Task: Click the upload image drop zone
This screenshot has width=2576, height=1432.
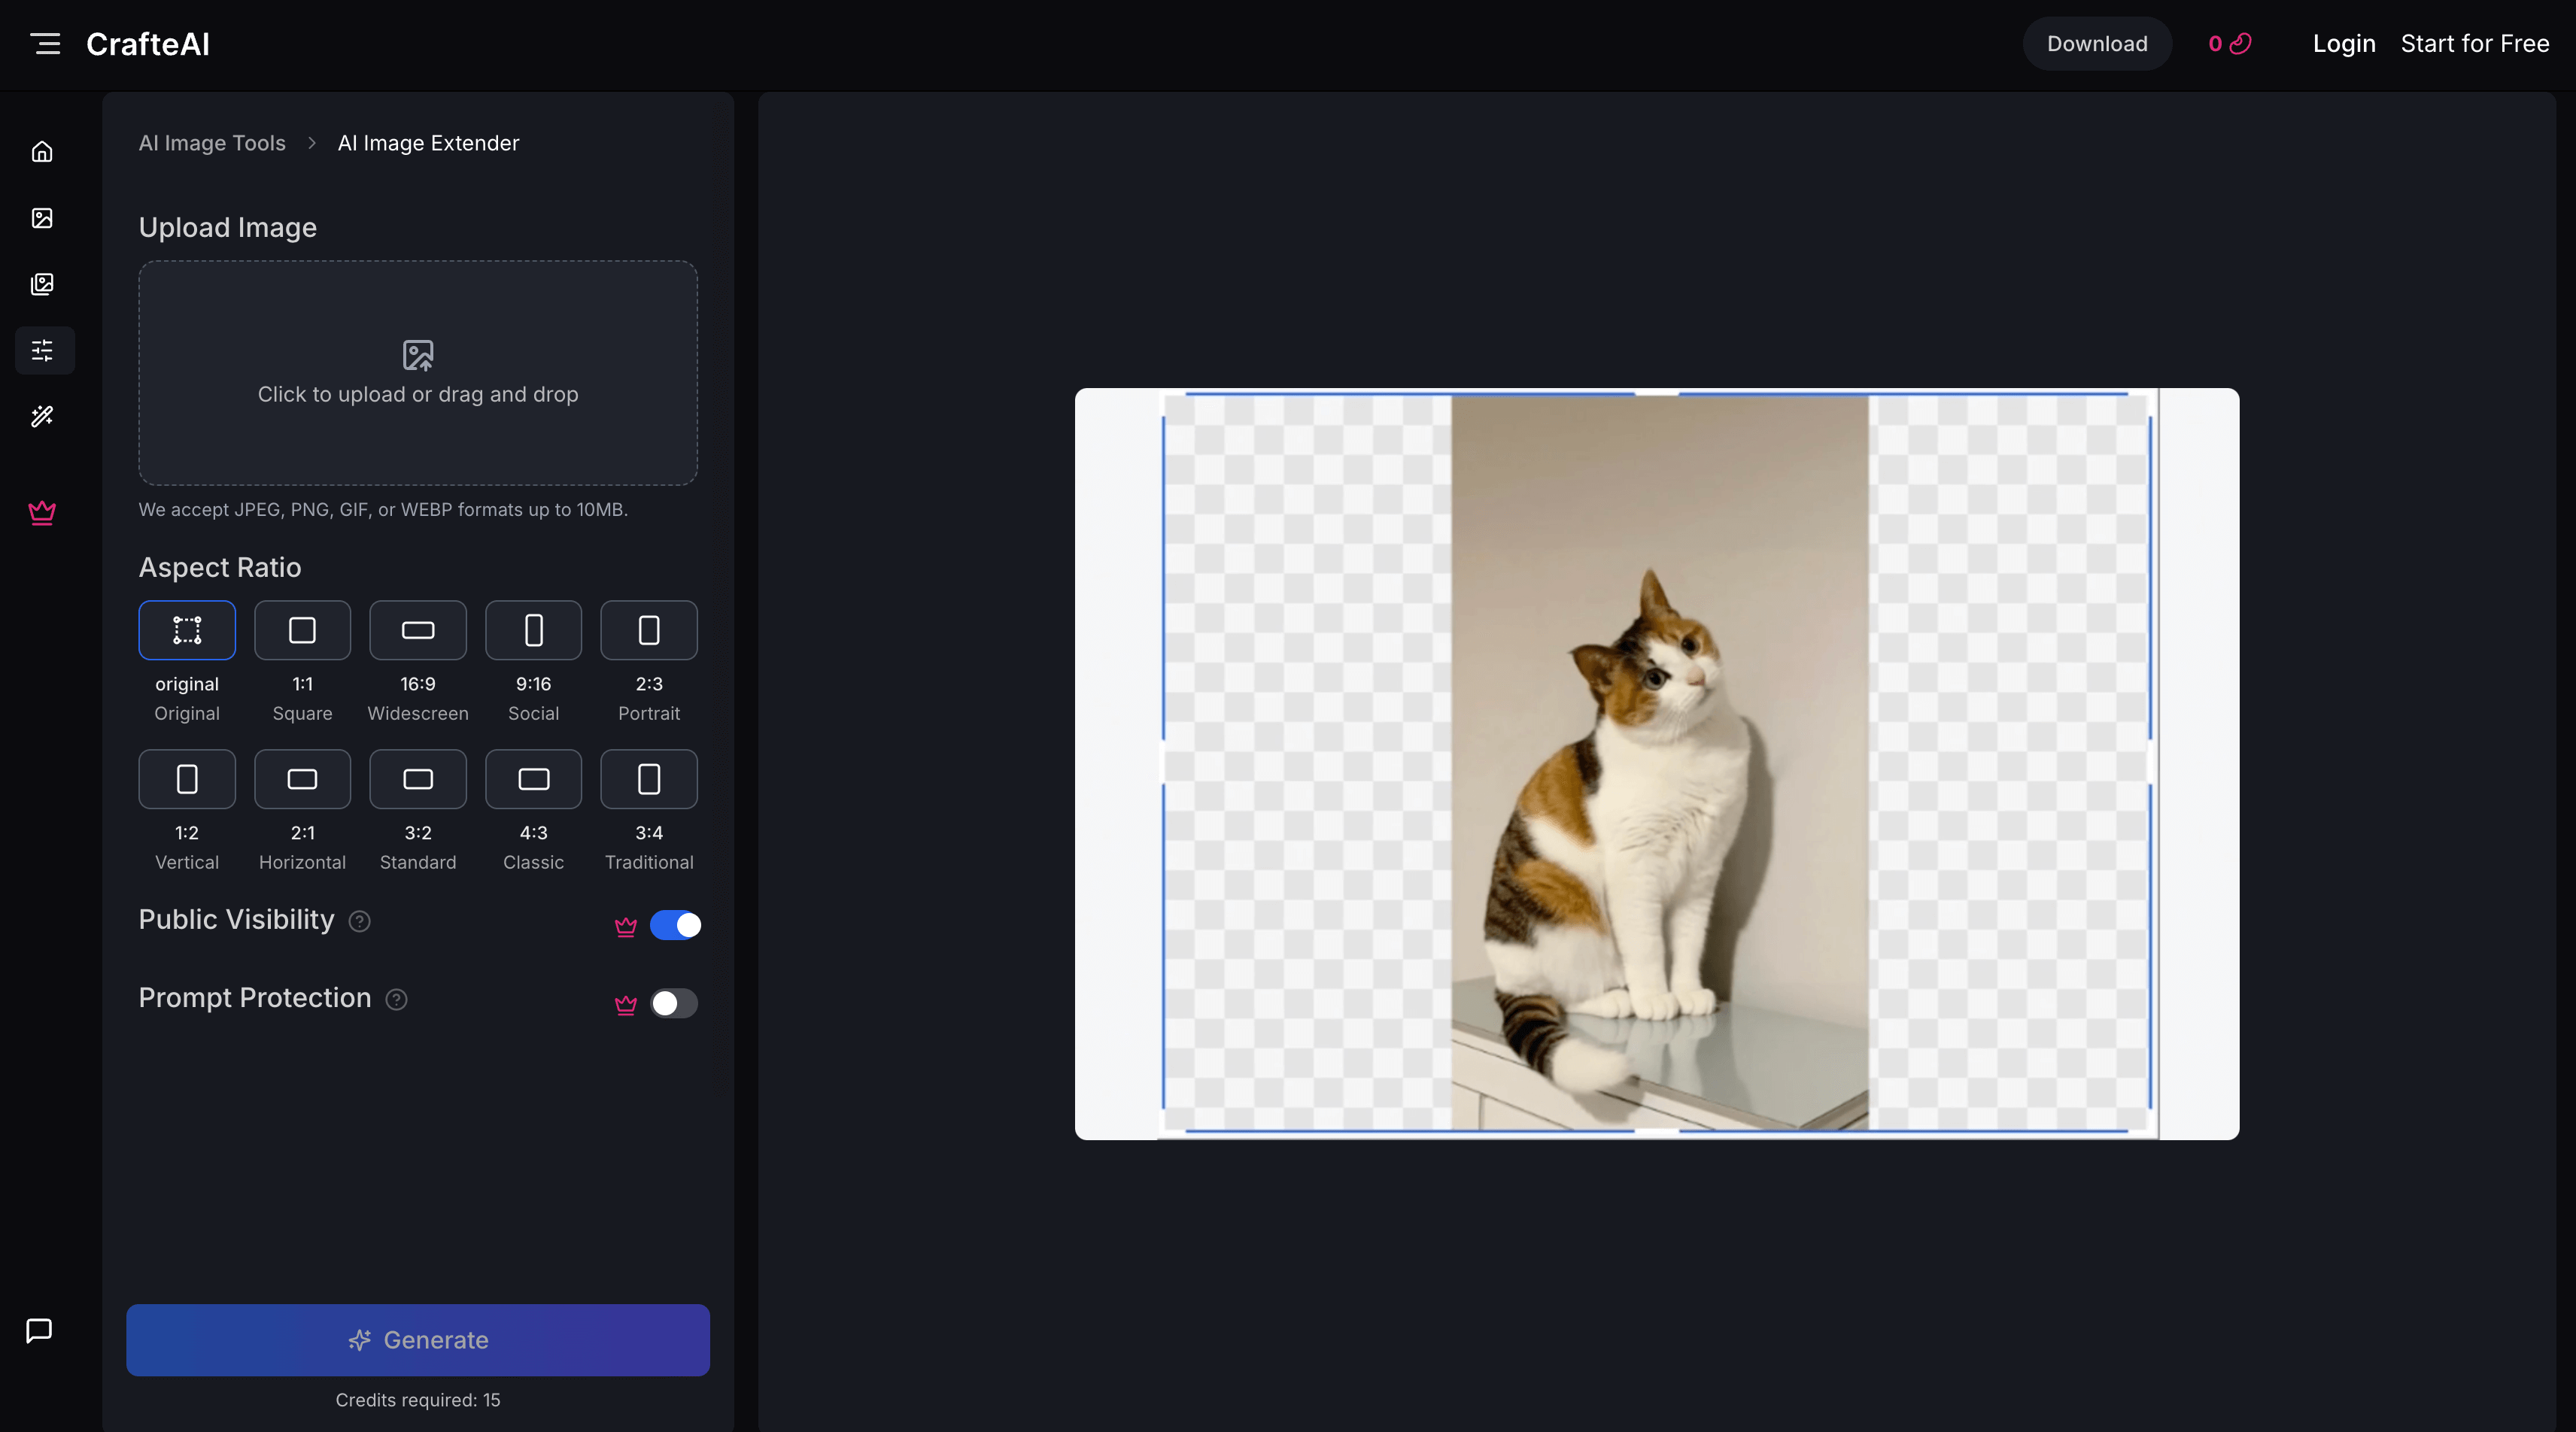Action: [417, 374]
